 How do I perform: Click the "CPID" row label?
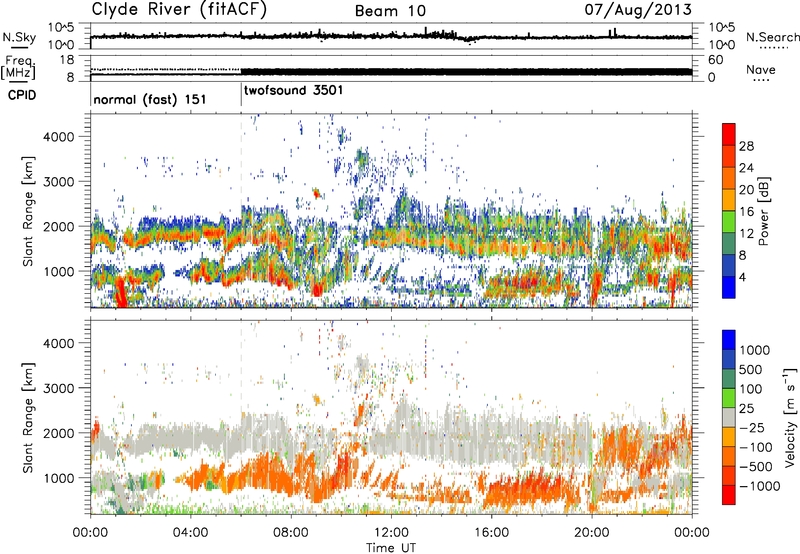[22, 95]
